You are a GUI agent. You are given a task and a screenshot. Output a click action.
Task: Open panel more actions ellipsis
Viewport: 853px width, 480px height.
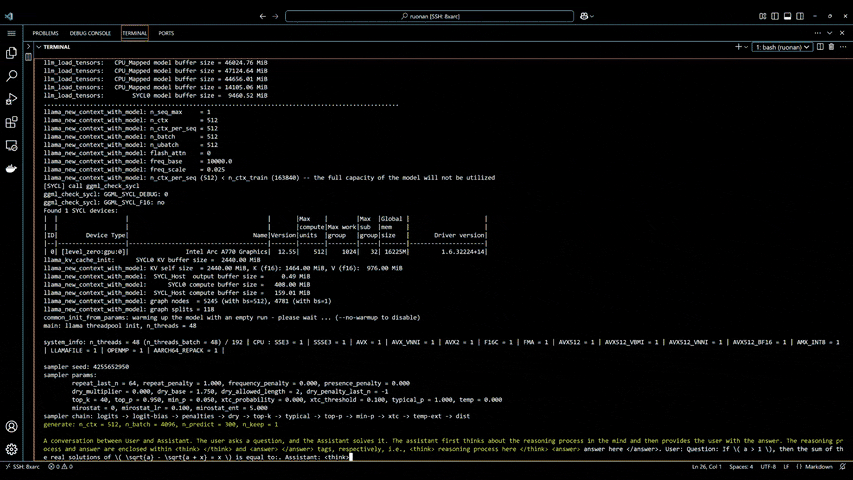tap(818, 33)
